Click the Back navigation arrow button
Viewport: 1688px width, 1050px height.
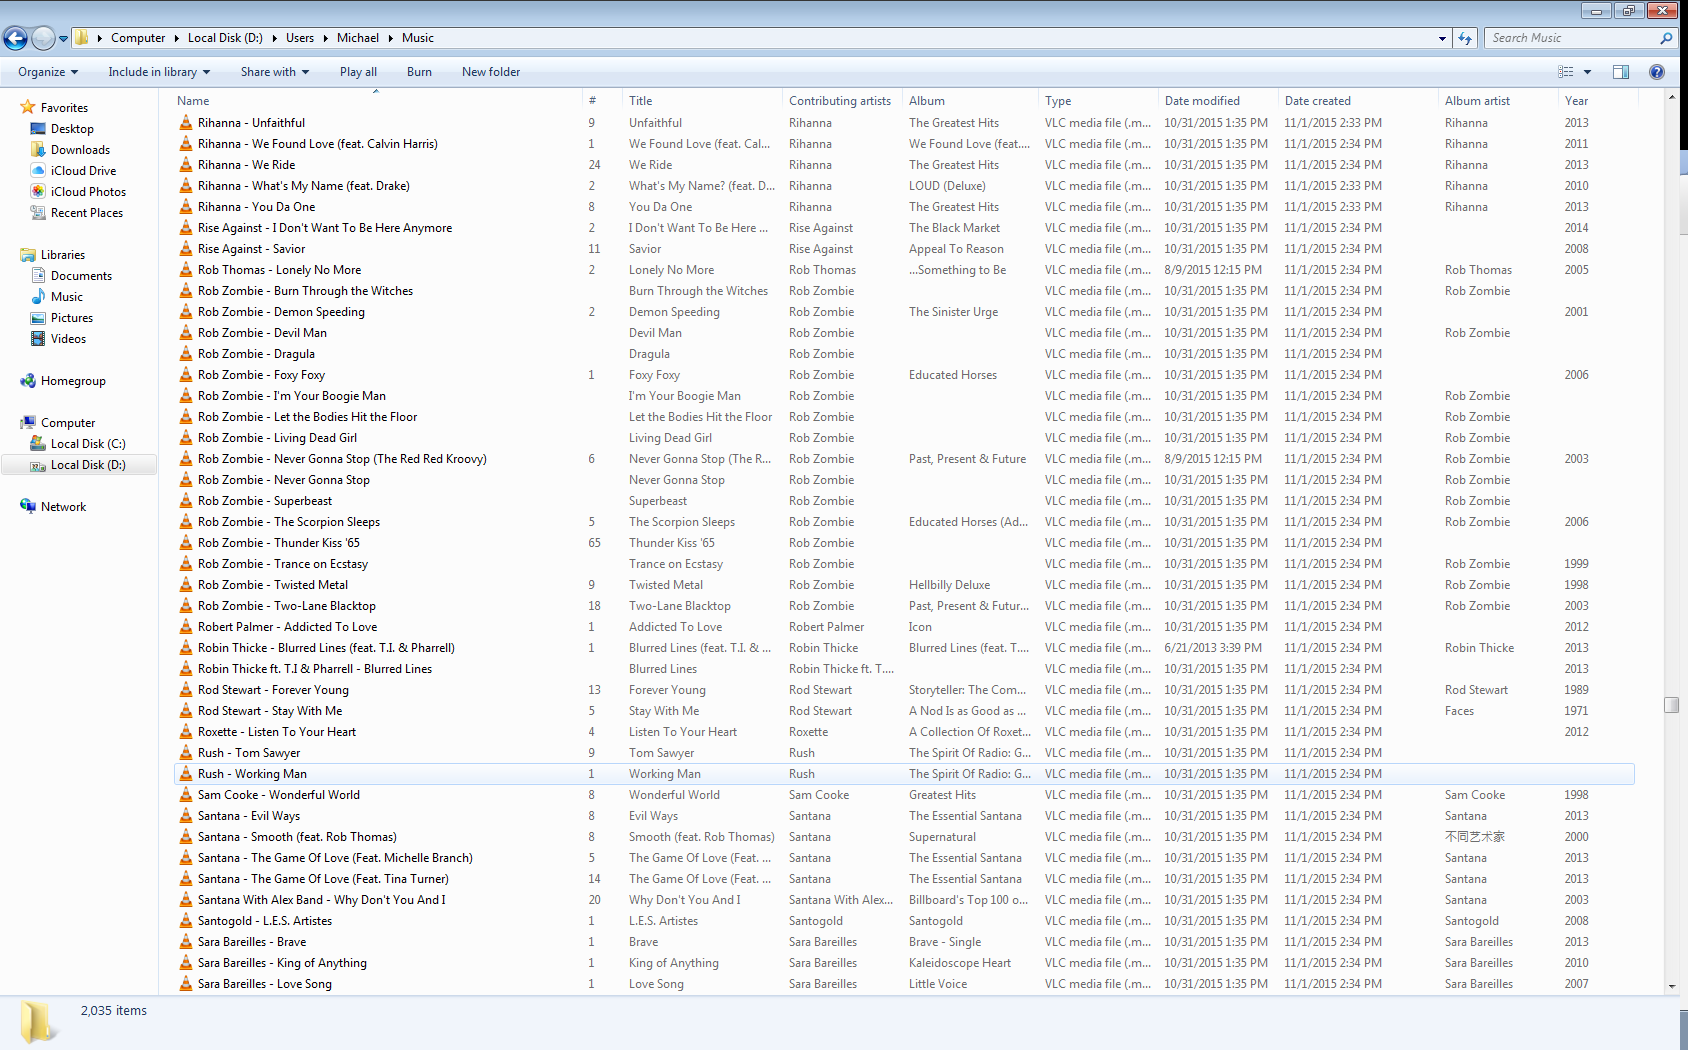(x=16, y=38)
